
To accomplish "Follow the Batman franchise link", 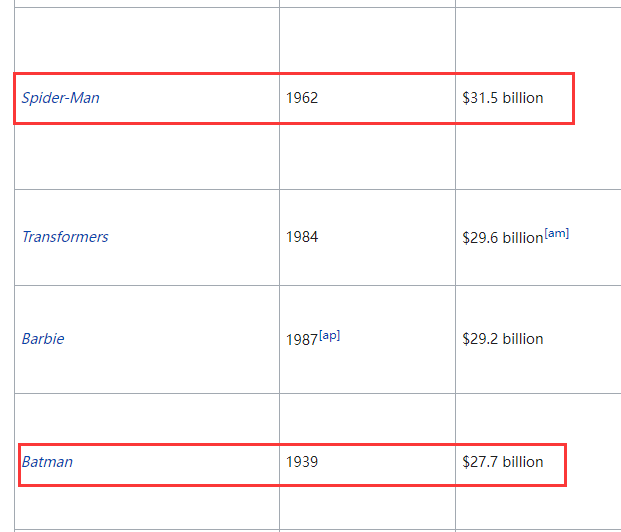I will coord(47,462).
